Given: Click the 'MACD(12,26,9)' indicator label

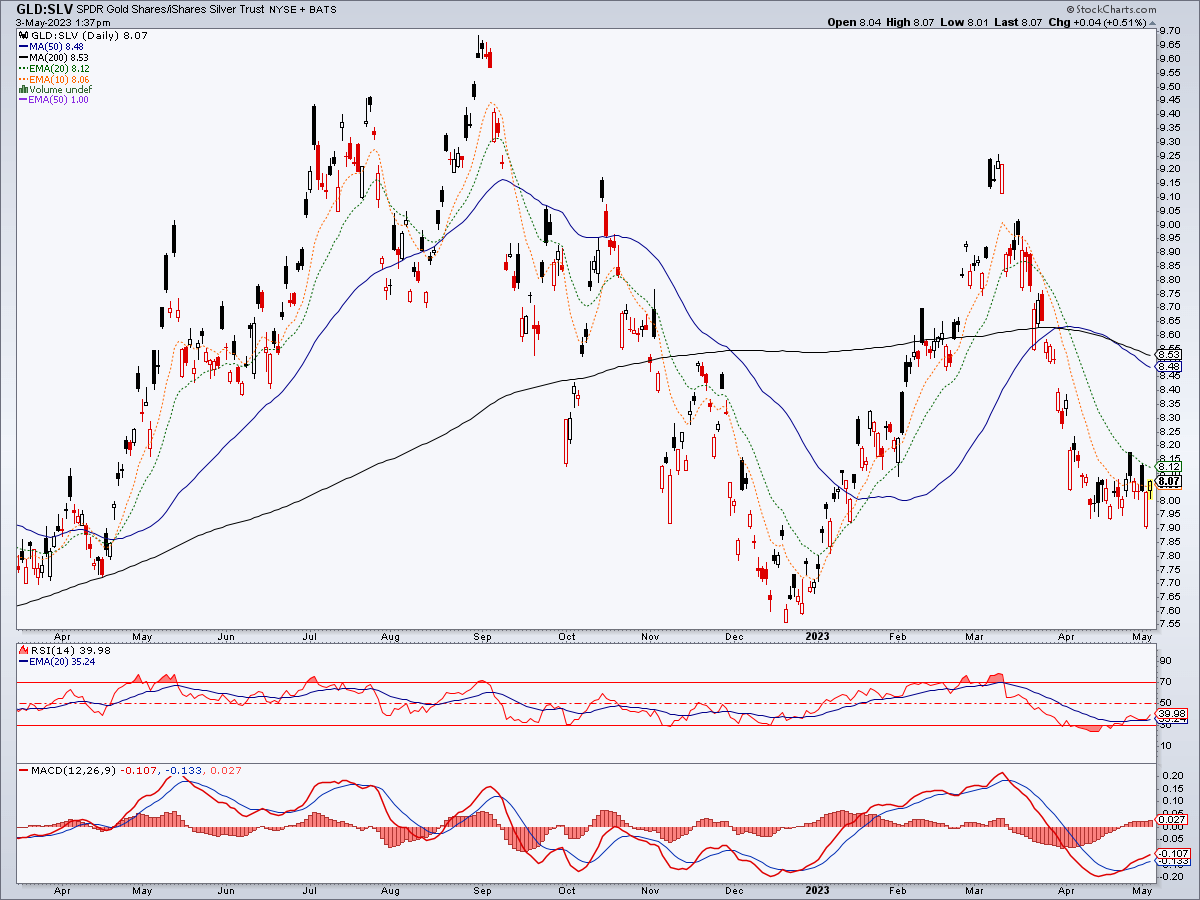Looking at the screenshot, I should click(71, 771).
